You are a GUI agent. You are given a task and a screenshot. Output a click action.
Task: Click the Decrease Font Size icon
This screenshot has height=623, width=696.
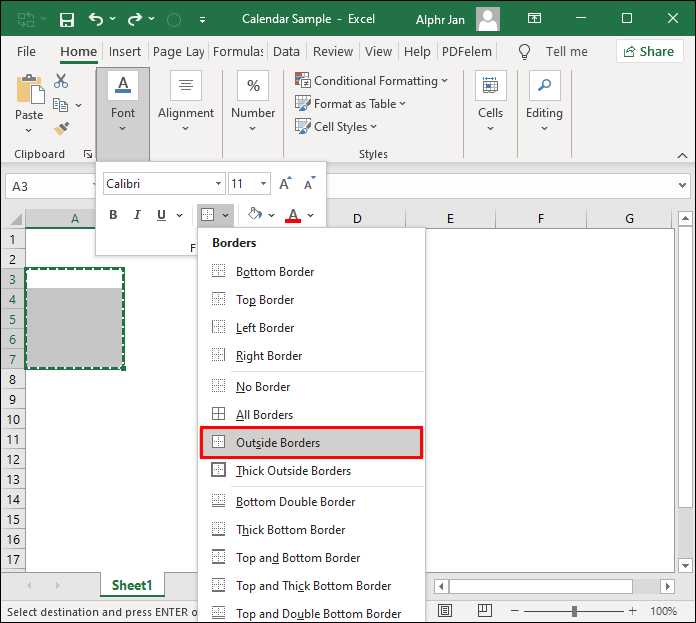coord(310,184)
